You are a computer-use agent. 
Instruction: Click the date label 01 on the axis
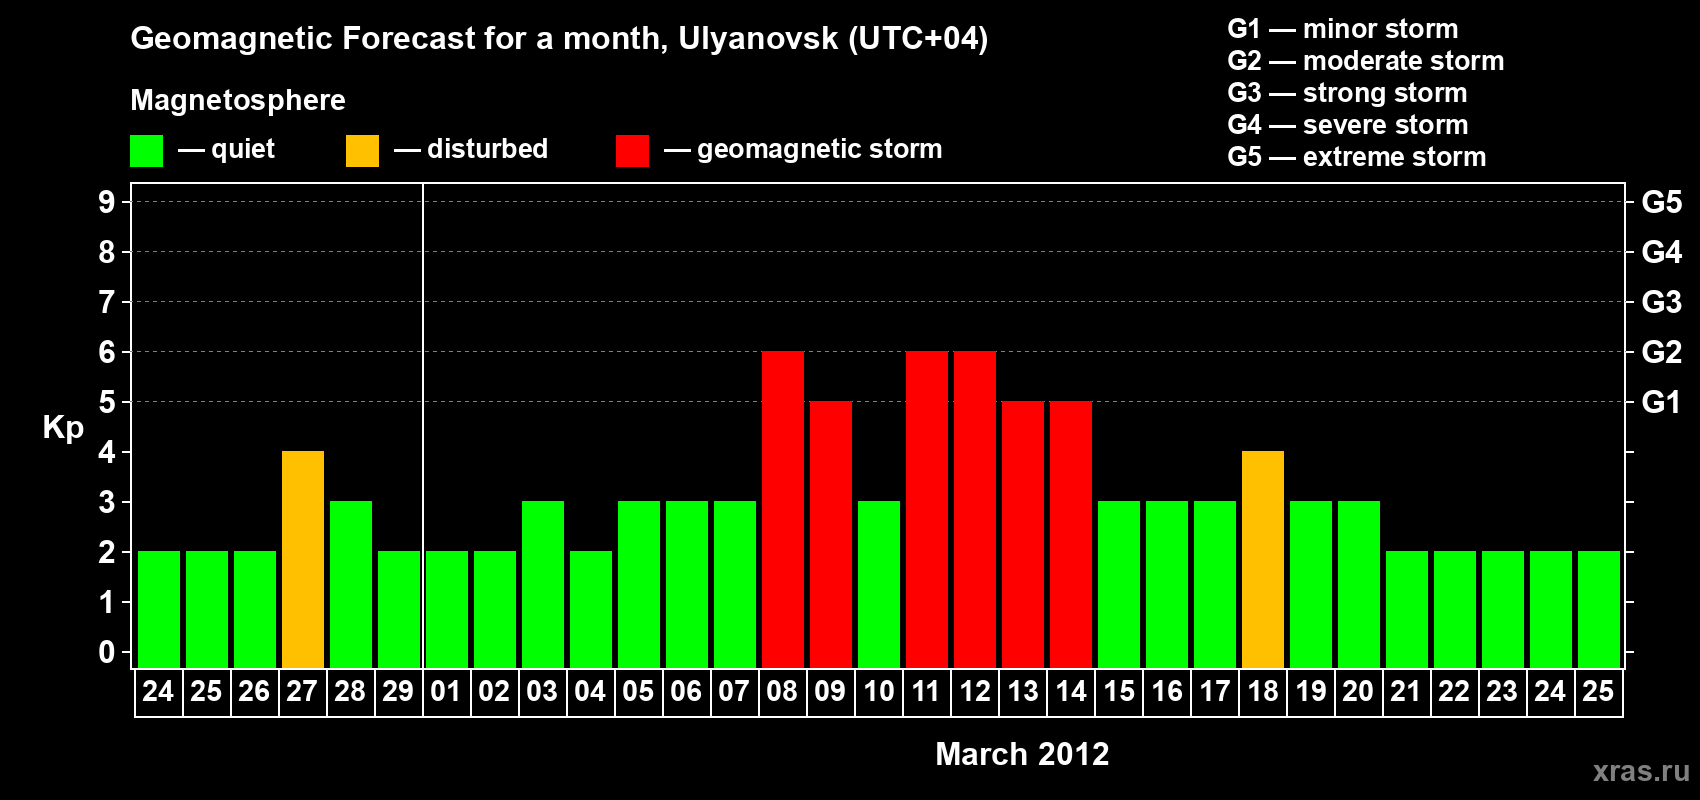coord(446,692)
